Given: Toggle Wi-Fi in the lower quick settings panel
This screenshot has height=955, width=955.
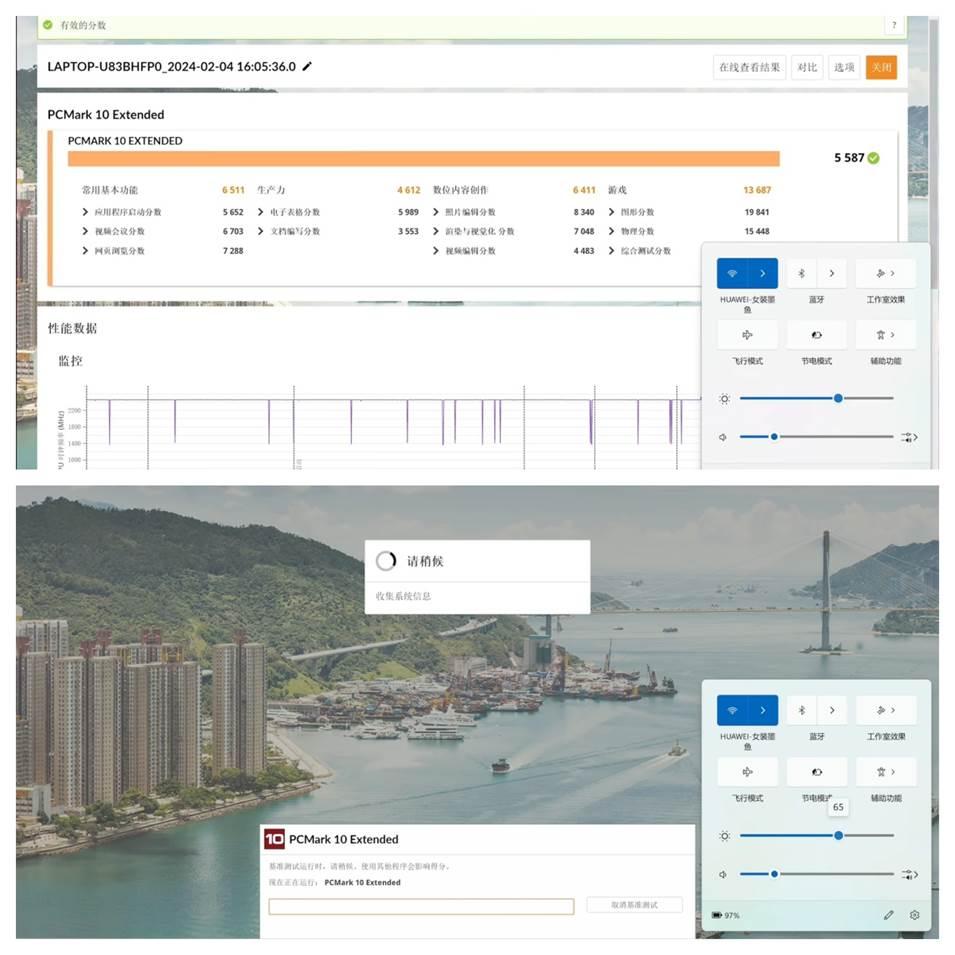Looking at the screenshot, I should pos(733,710).
